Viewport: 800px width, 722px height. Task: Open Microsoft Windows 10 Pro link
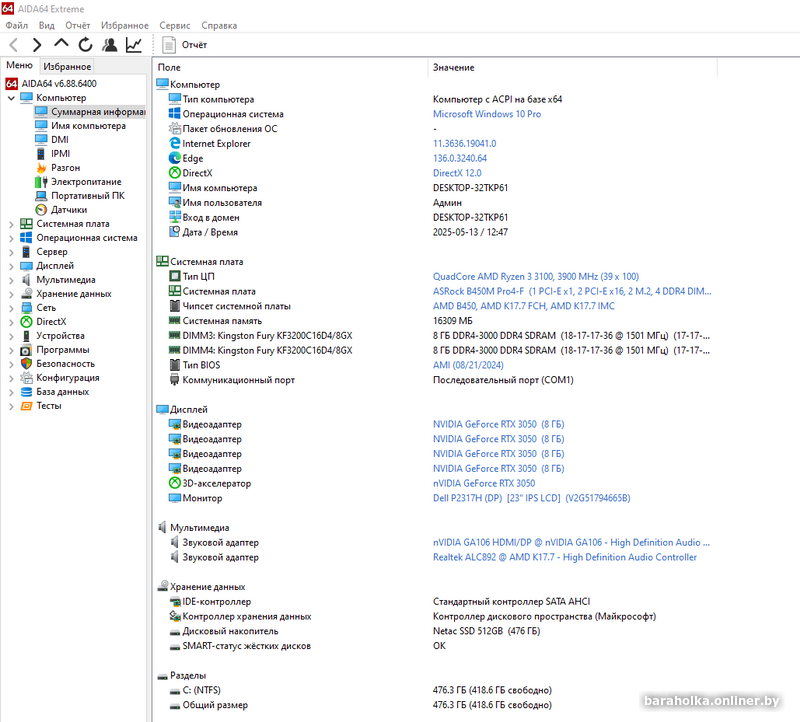[x=487, y=114]
